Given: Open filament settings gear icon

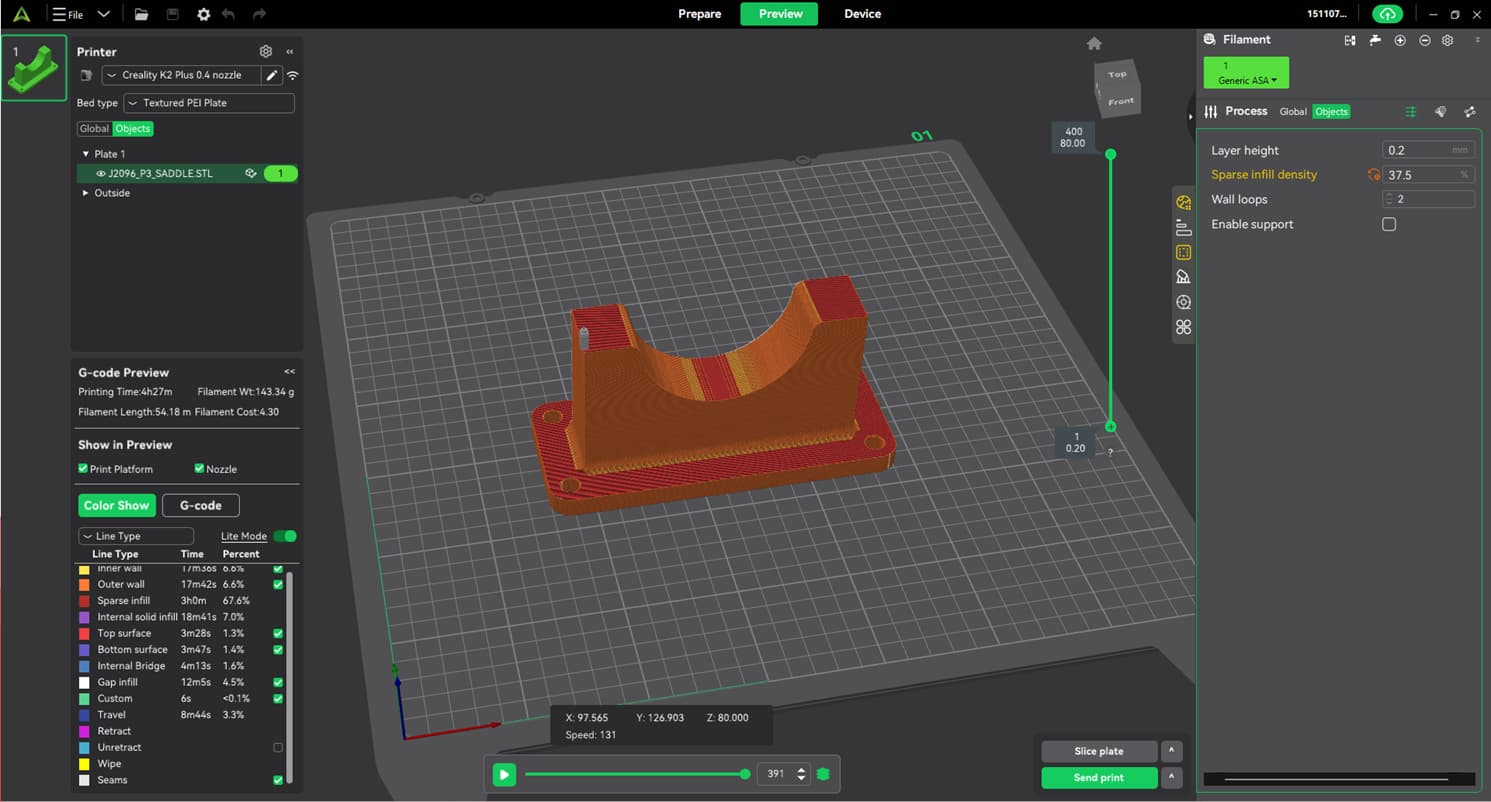Looking at the screenshot, I should point(1447,40).
